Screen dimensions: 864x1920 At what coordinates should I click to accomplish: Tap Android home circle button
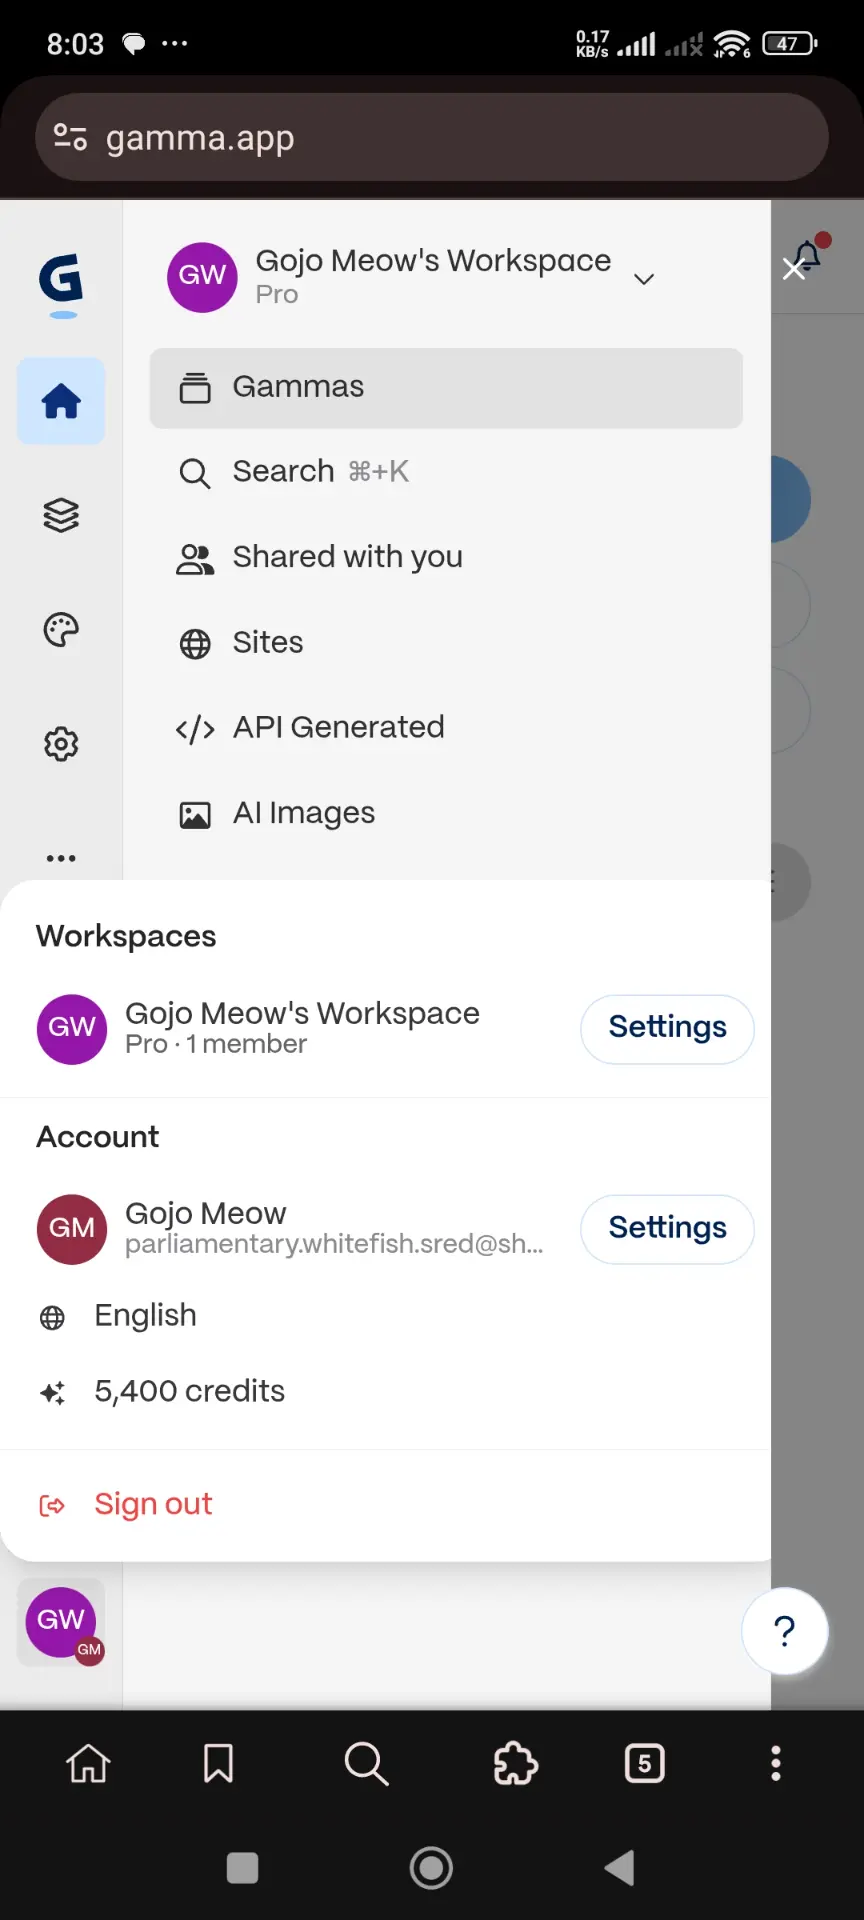click(431, 1868)
